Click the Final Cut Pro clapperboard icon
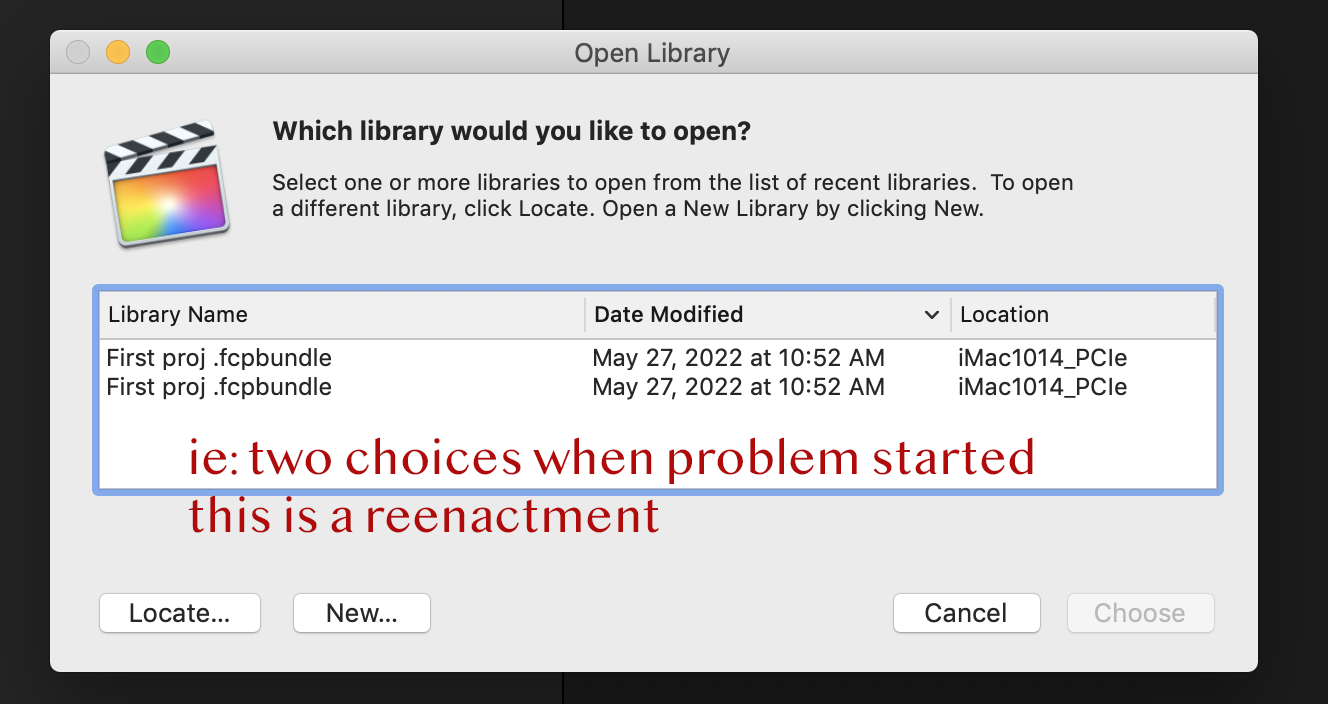This screenshot has width=1328, height=704. (167, 184)
